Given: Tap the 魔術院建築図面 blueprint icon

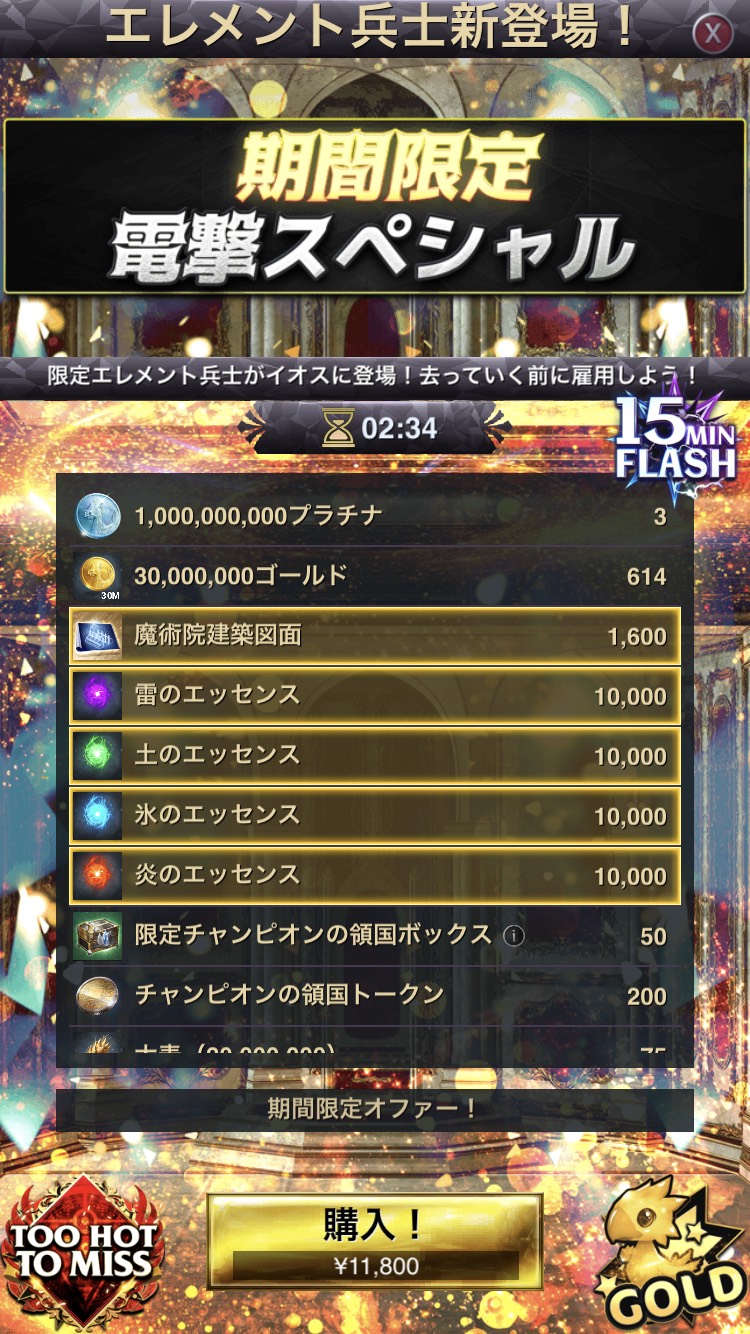Looking at the screenshot, I should 98,636.
